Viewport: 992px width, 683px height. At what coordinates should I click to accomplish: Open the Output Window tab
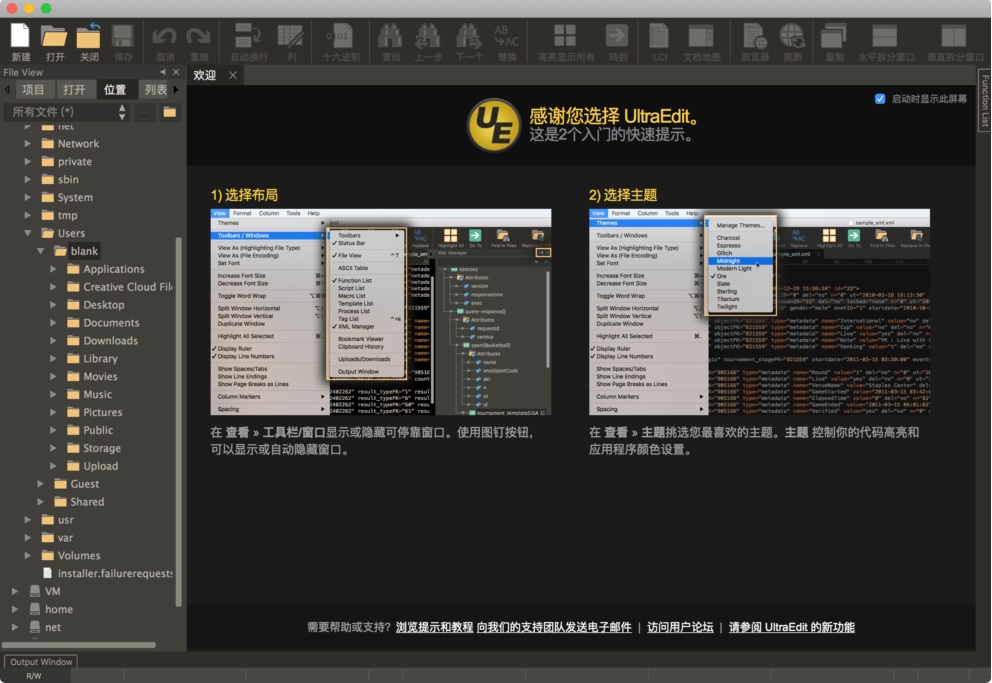[x=41, y=662]
